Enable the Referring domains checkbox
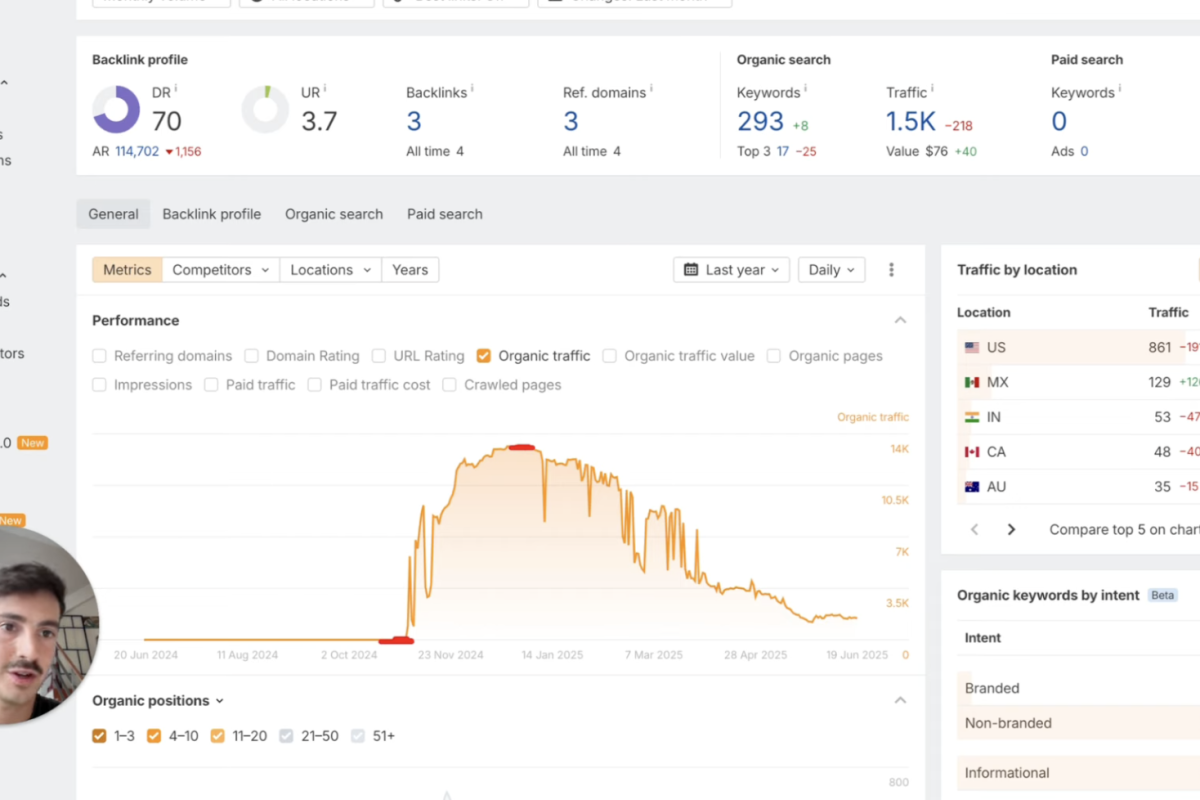Image resolution: width=1200 pixels, height=800 pixels. tap(99, 356)
